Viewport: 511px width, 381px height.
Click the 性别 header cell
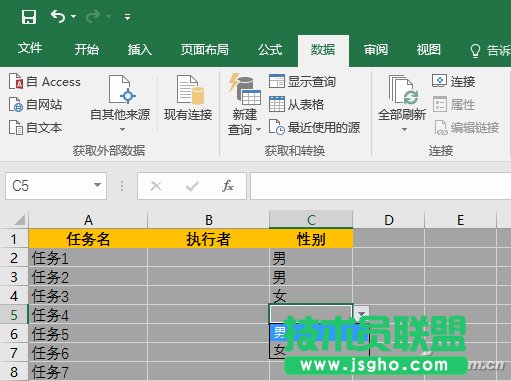coord(311,239)
